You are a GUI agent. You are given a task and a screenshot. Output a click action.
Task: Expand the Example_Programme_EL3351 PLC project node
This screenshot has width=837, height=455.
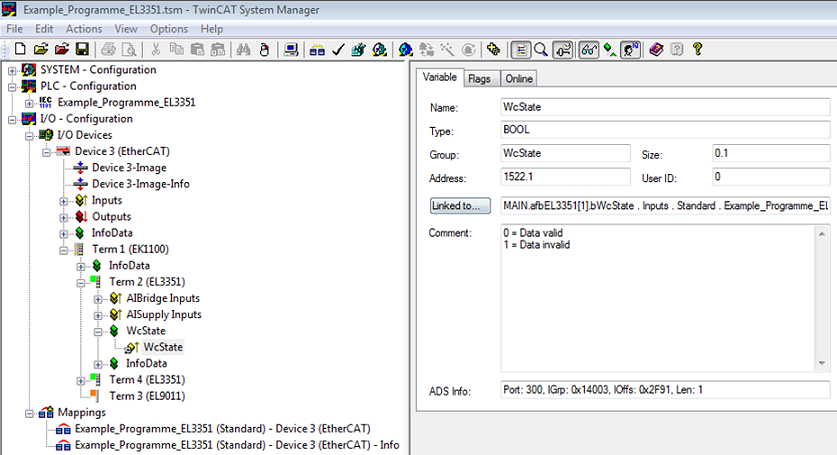pyautogui.click(x=29, y=103)
